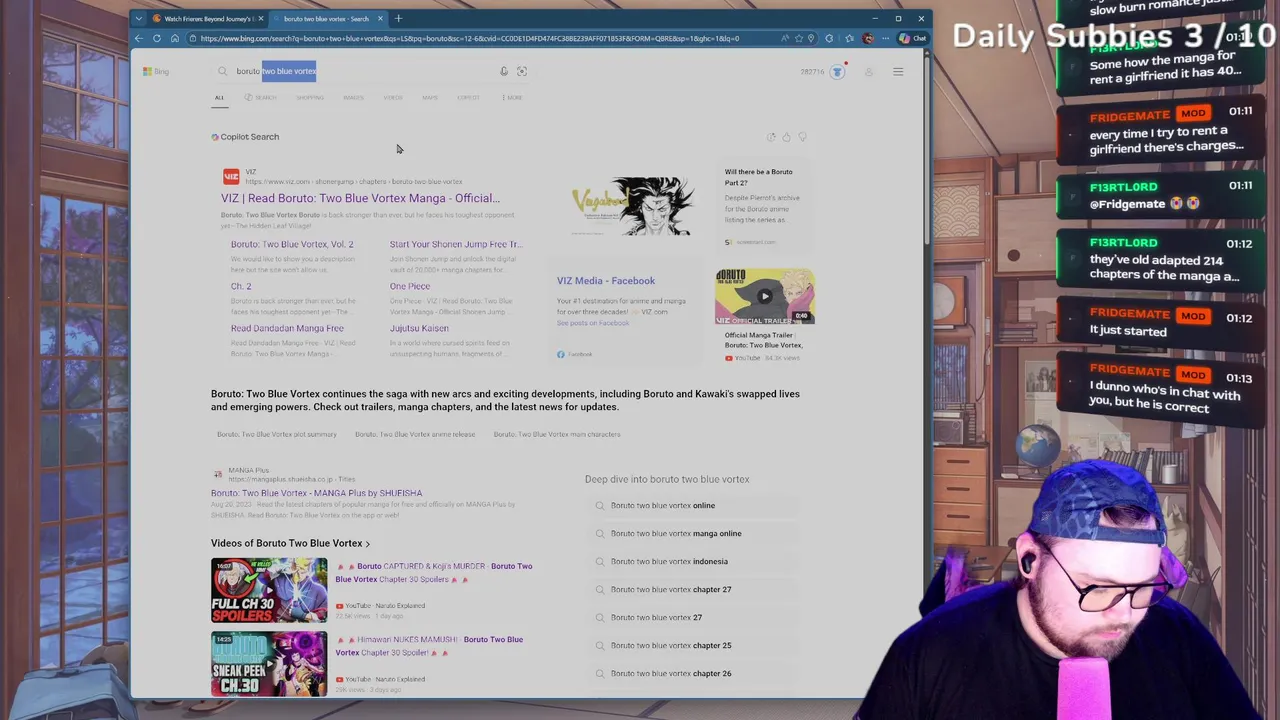Open Boruto: Two Blue Vortex, Vol. 2 link

(x=292, y=244)
